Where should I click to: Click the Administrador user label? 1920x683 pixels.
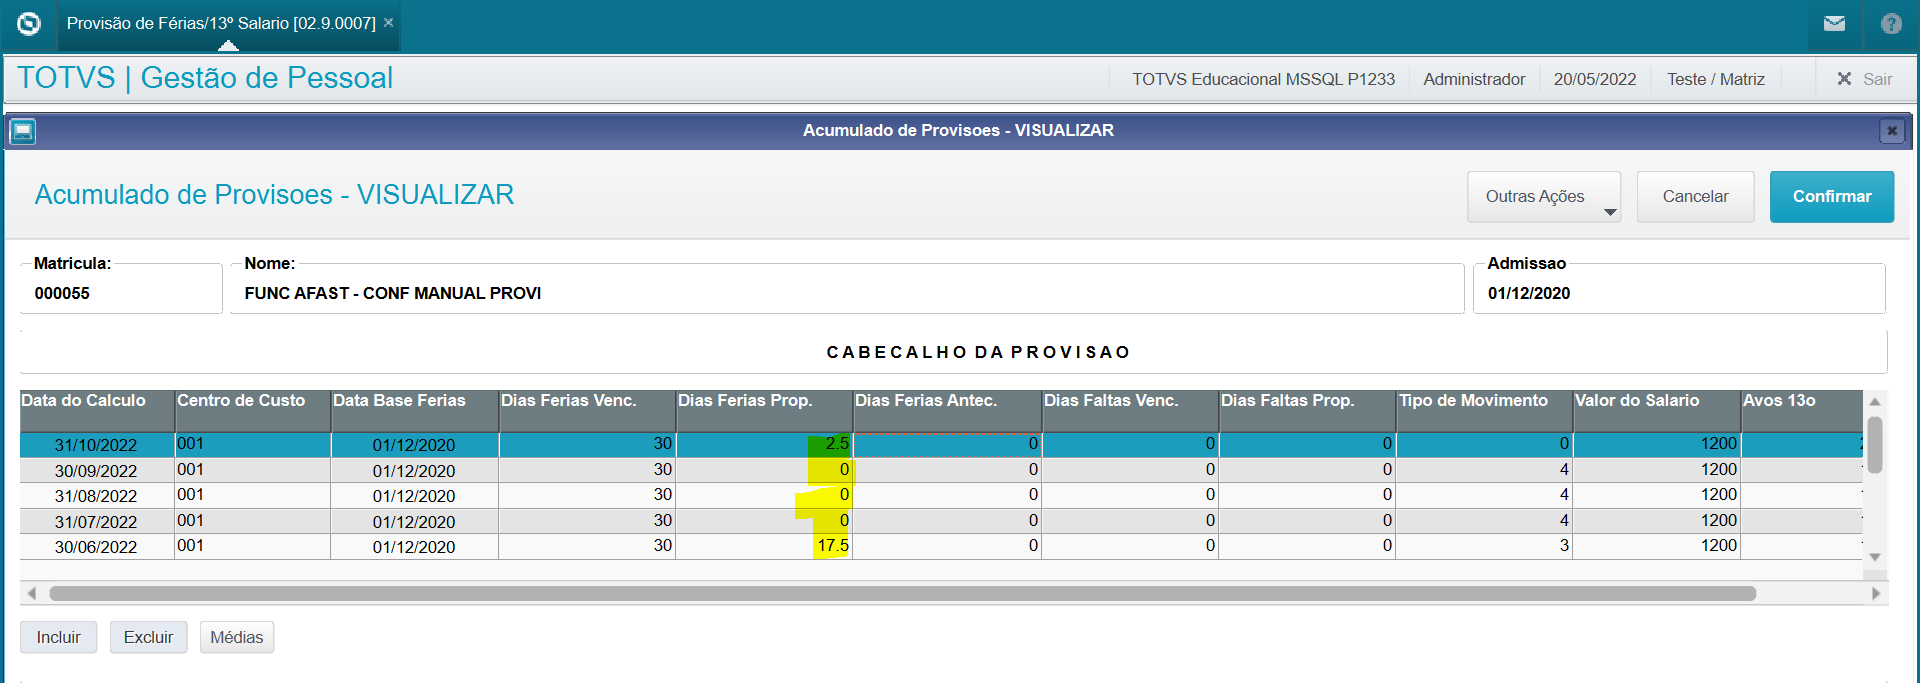[1474, 79]
